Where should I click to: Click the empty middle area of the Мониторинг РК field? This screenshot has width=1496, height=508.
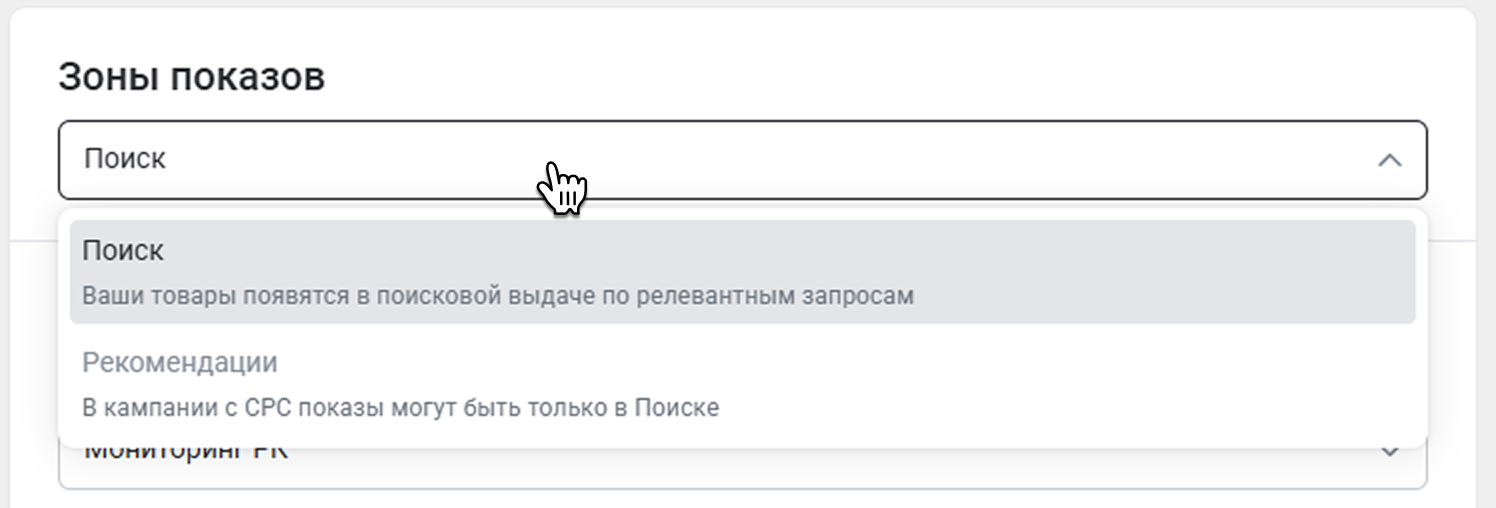[800, 464]
